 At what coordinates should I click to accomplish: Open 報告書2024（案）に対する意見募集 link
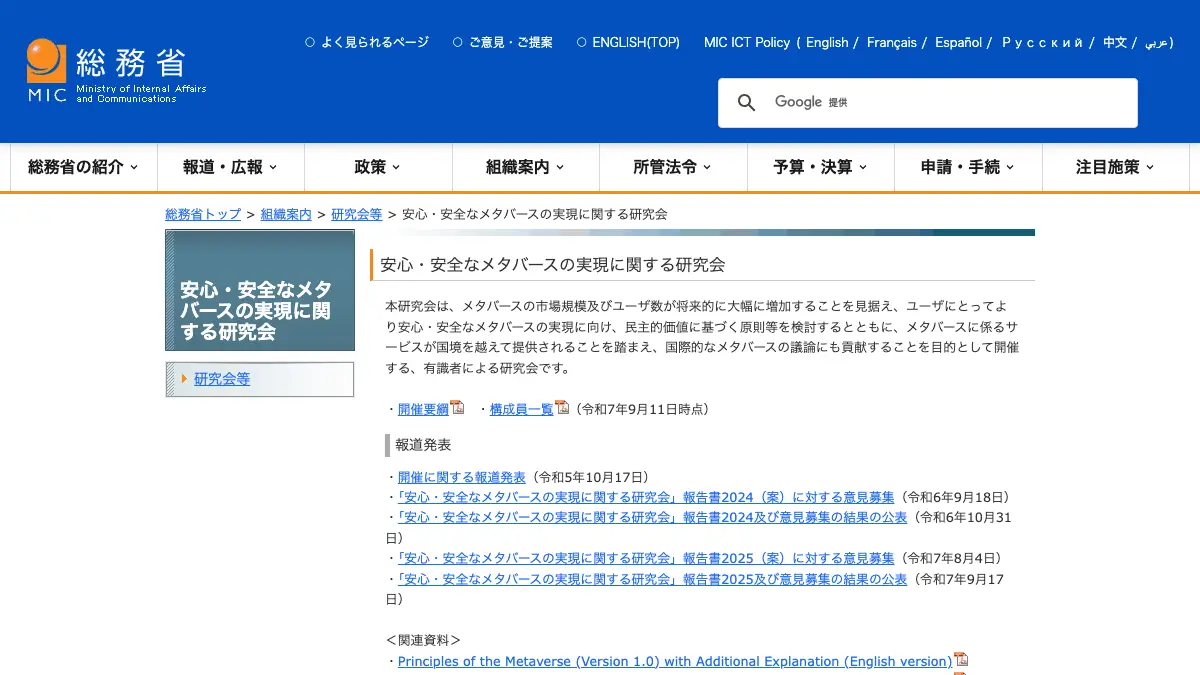pos(646,497)
